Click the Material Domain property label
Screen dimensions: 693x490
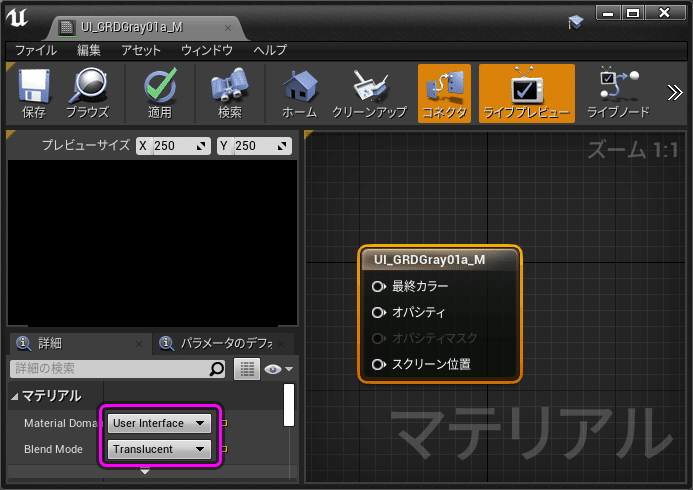coord(61,423)
